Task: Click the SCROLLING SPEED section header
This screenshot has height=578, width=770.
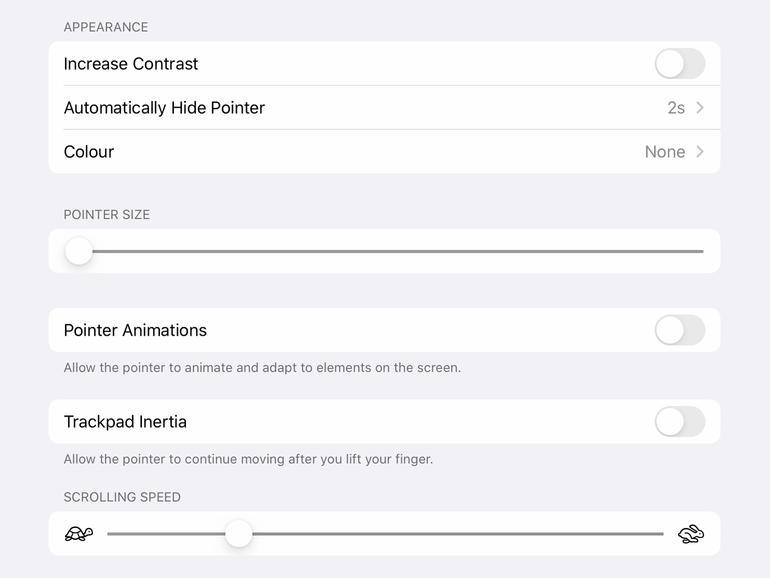Action: 122,497
